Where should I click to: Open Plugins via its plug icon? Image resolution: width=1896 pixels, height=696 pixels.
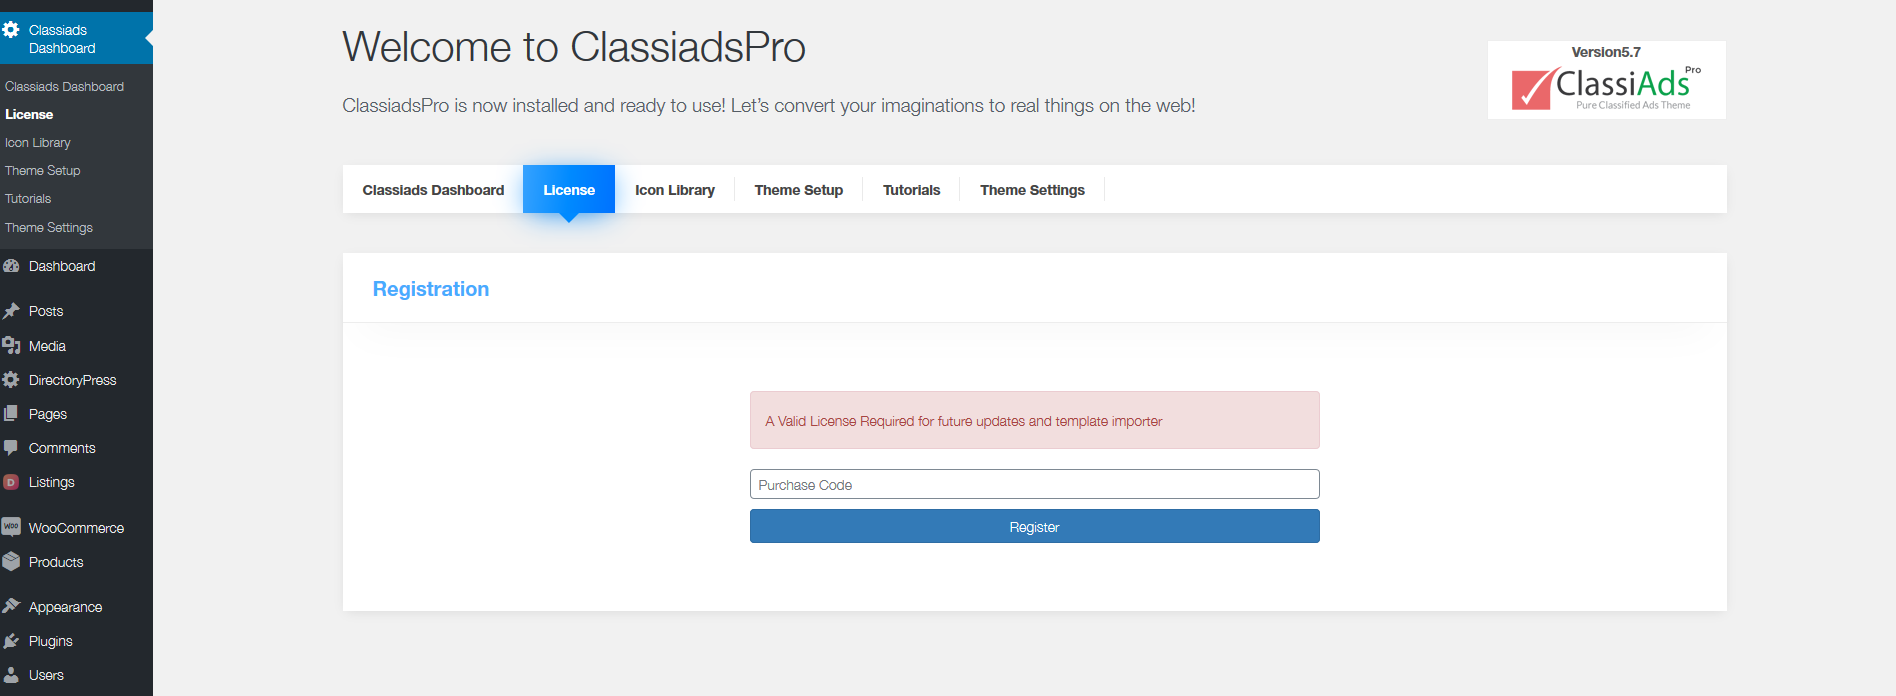[11, 641]
